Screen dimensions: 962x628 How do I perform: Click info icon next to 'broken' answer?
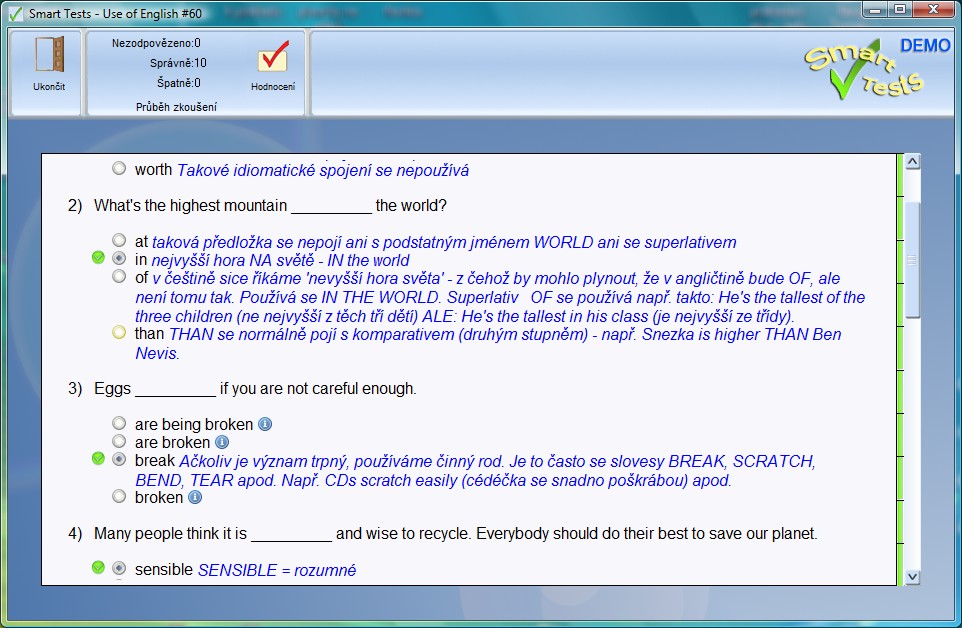point(195,497)
